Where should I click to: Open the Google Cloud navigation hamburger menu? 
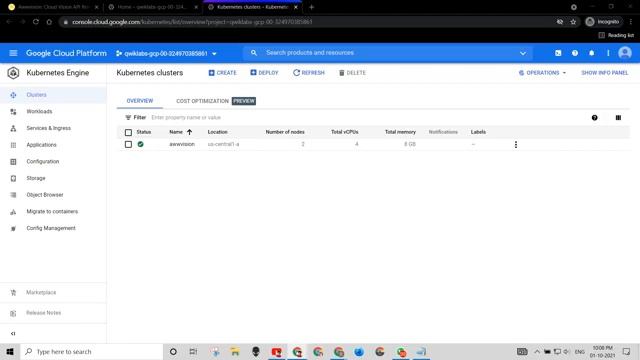13,53
